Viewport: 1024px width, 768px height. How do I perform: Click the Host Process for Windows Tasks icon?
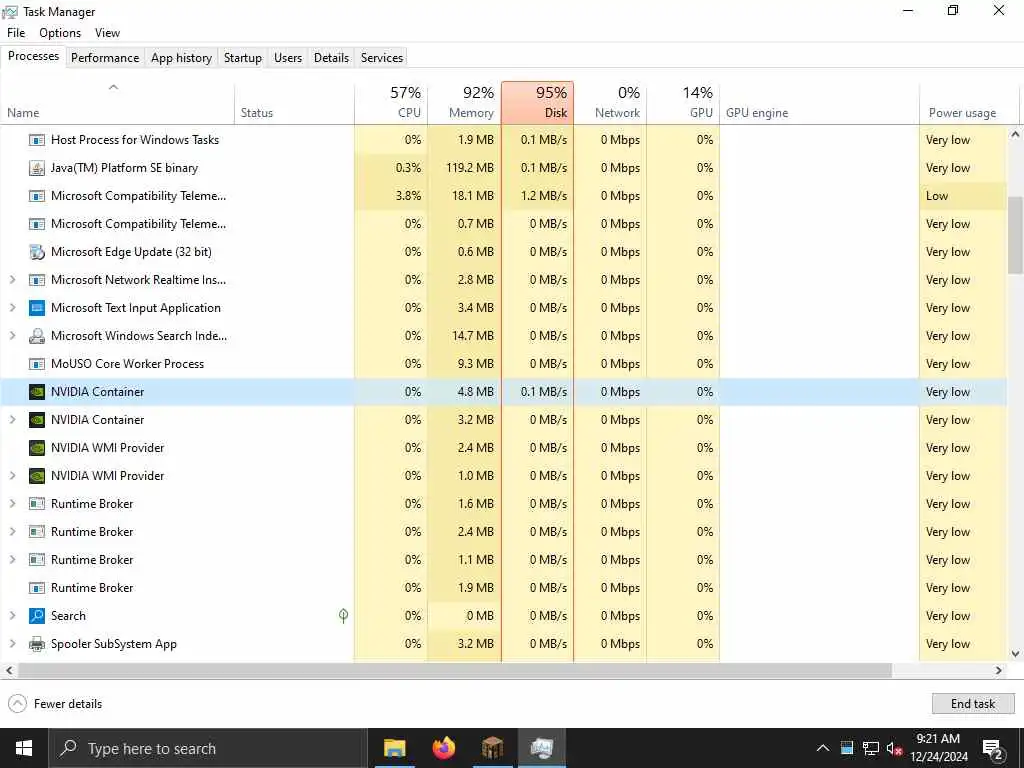[x=37, y=140]
